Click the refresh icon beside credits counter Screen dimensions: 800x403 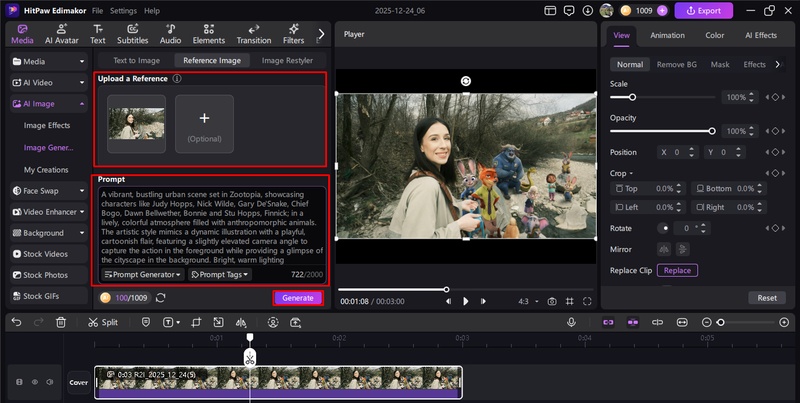pos(161,298)
